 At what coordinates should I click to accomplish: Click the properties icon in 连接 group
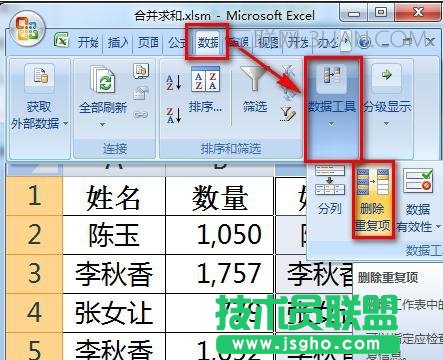tap(141, 93)
